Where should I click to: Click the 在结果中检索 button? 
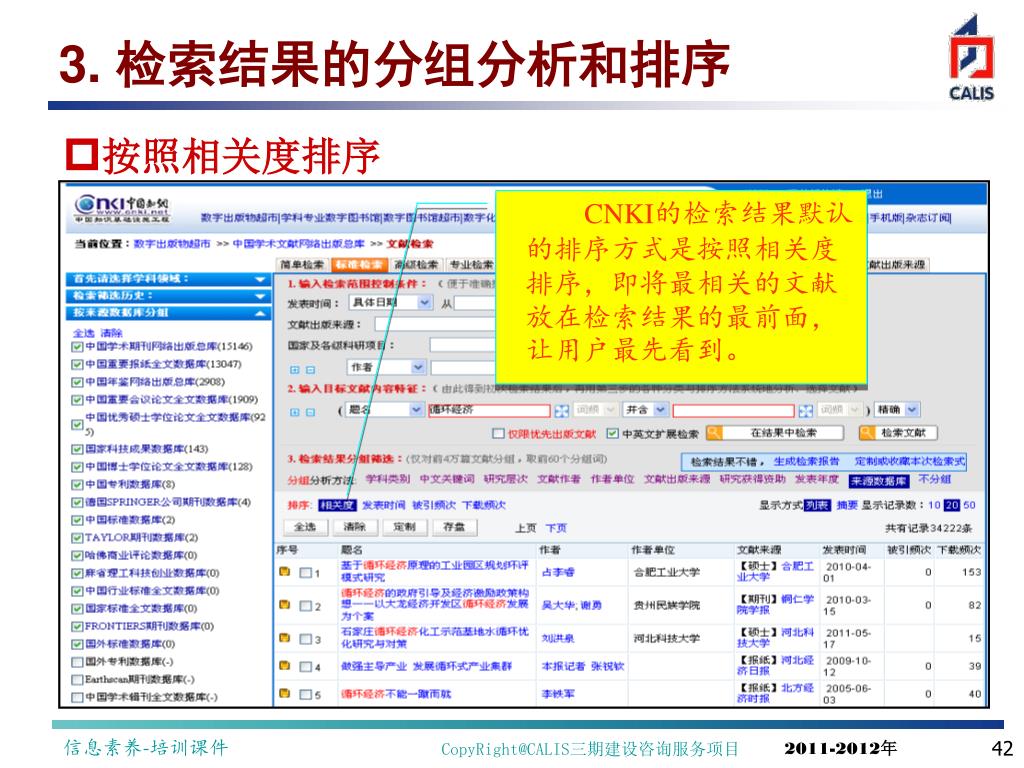tap(775, 432)
